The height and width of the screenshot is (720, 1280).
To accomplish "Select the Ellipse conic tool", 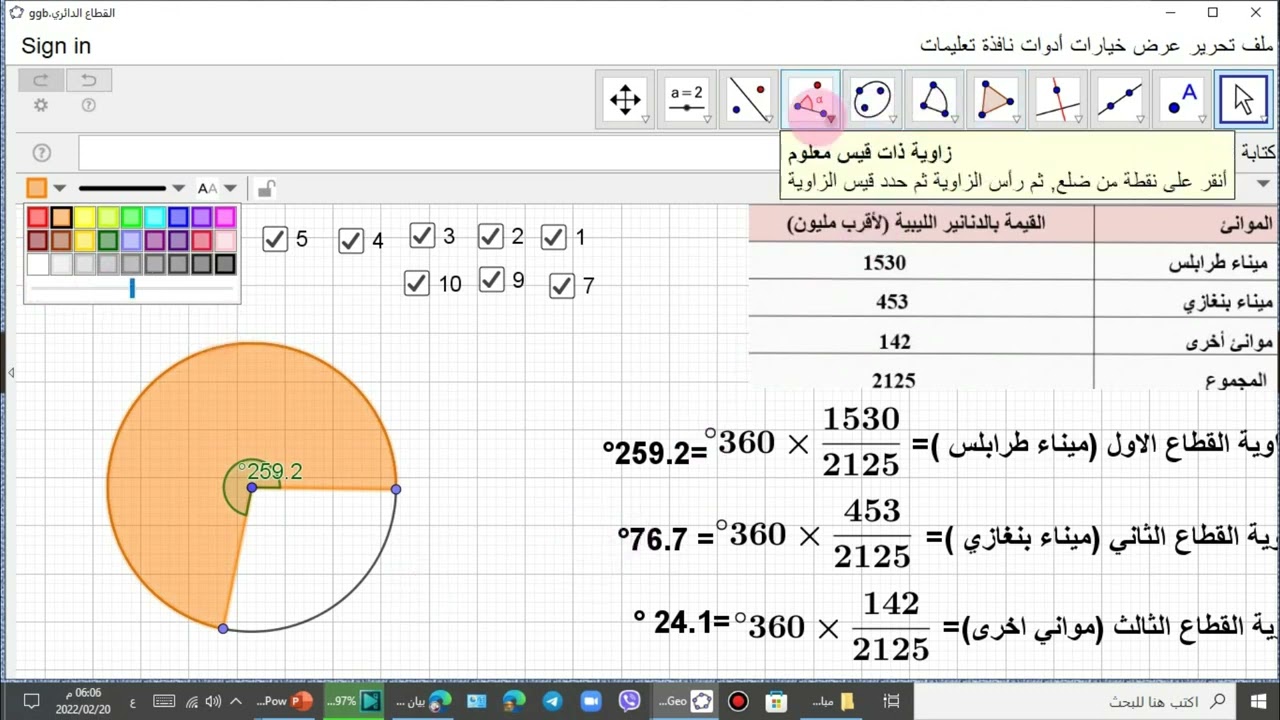I will 871,99.
